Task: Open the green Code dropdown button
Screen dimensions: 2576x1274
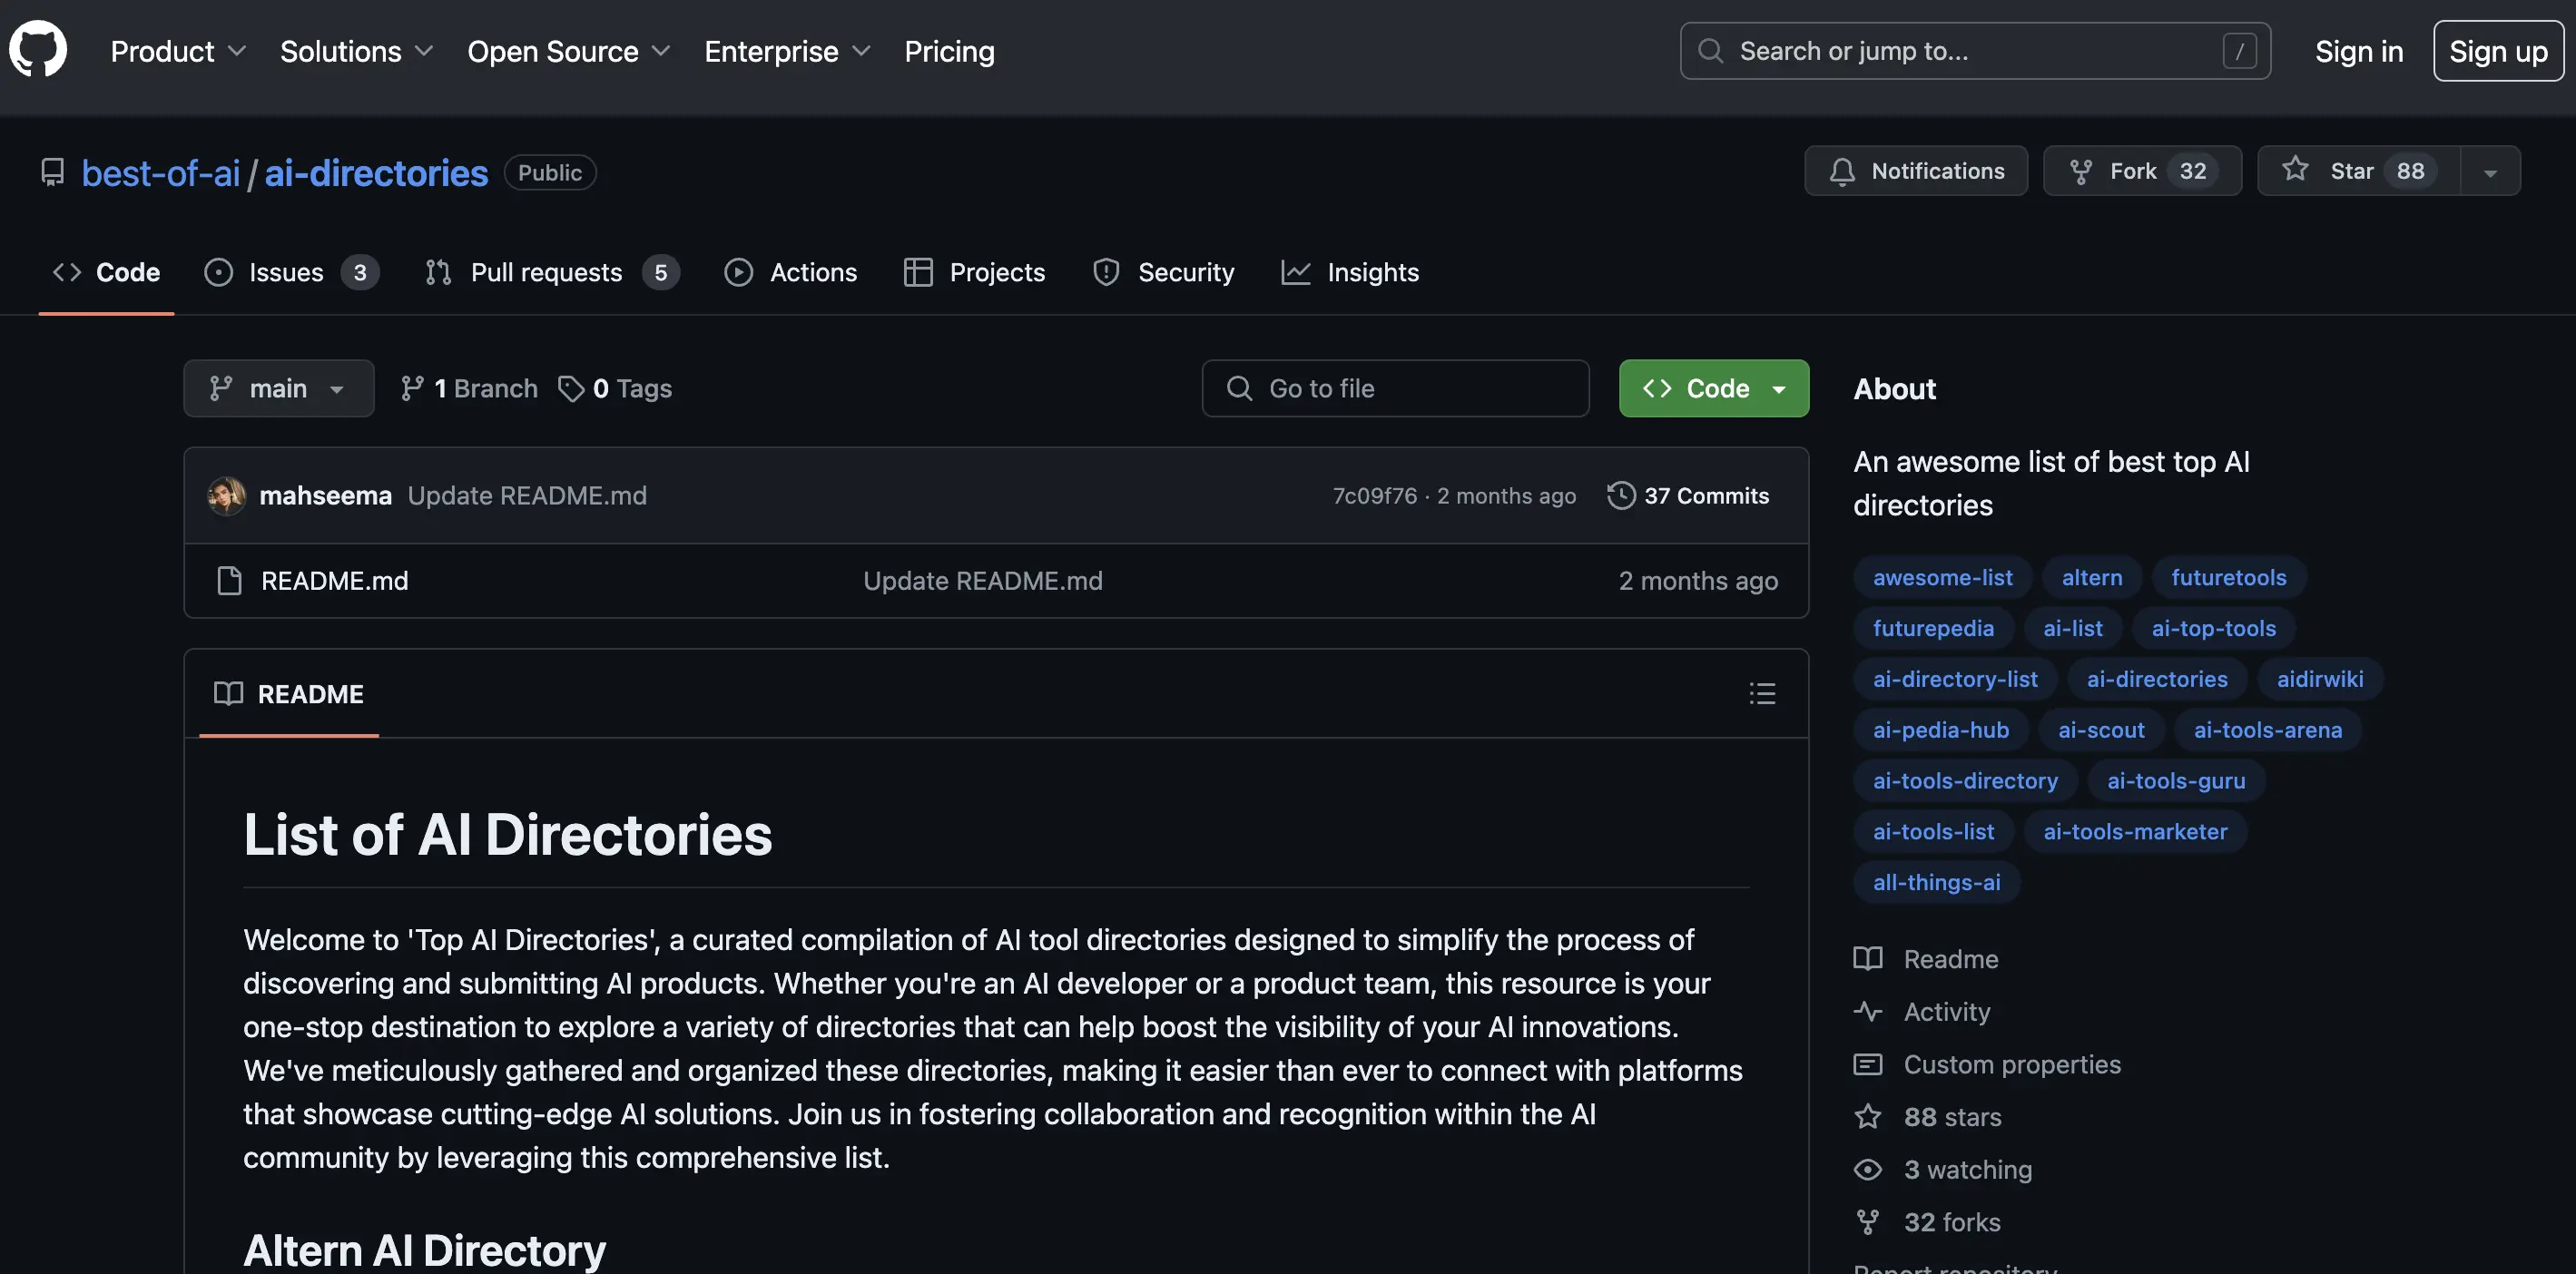Action: [1714, 388]
